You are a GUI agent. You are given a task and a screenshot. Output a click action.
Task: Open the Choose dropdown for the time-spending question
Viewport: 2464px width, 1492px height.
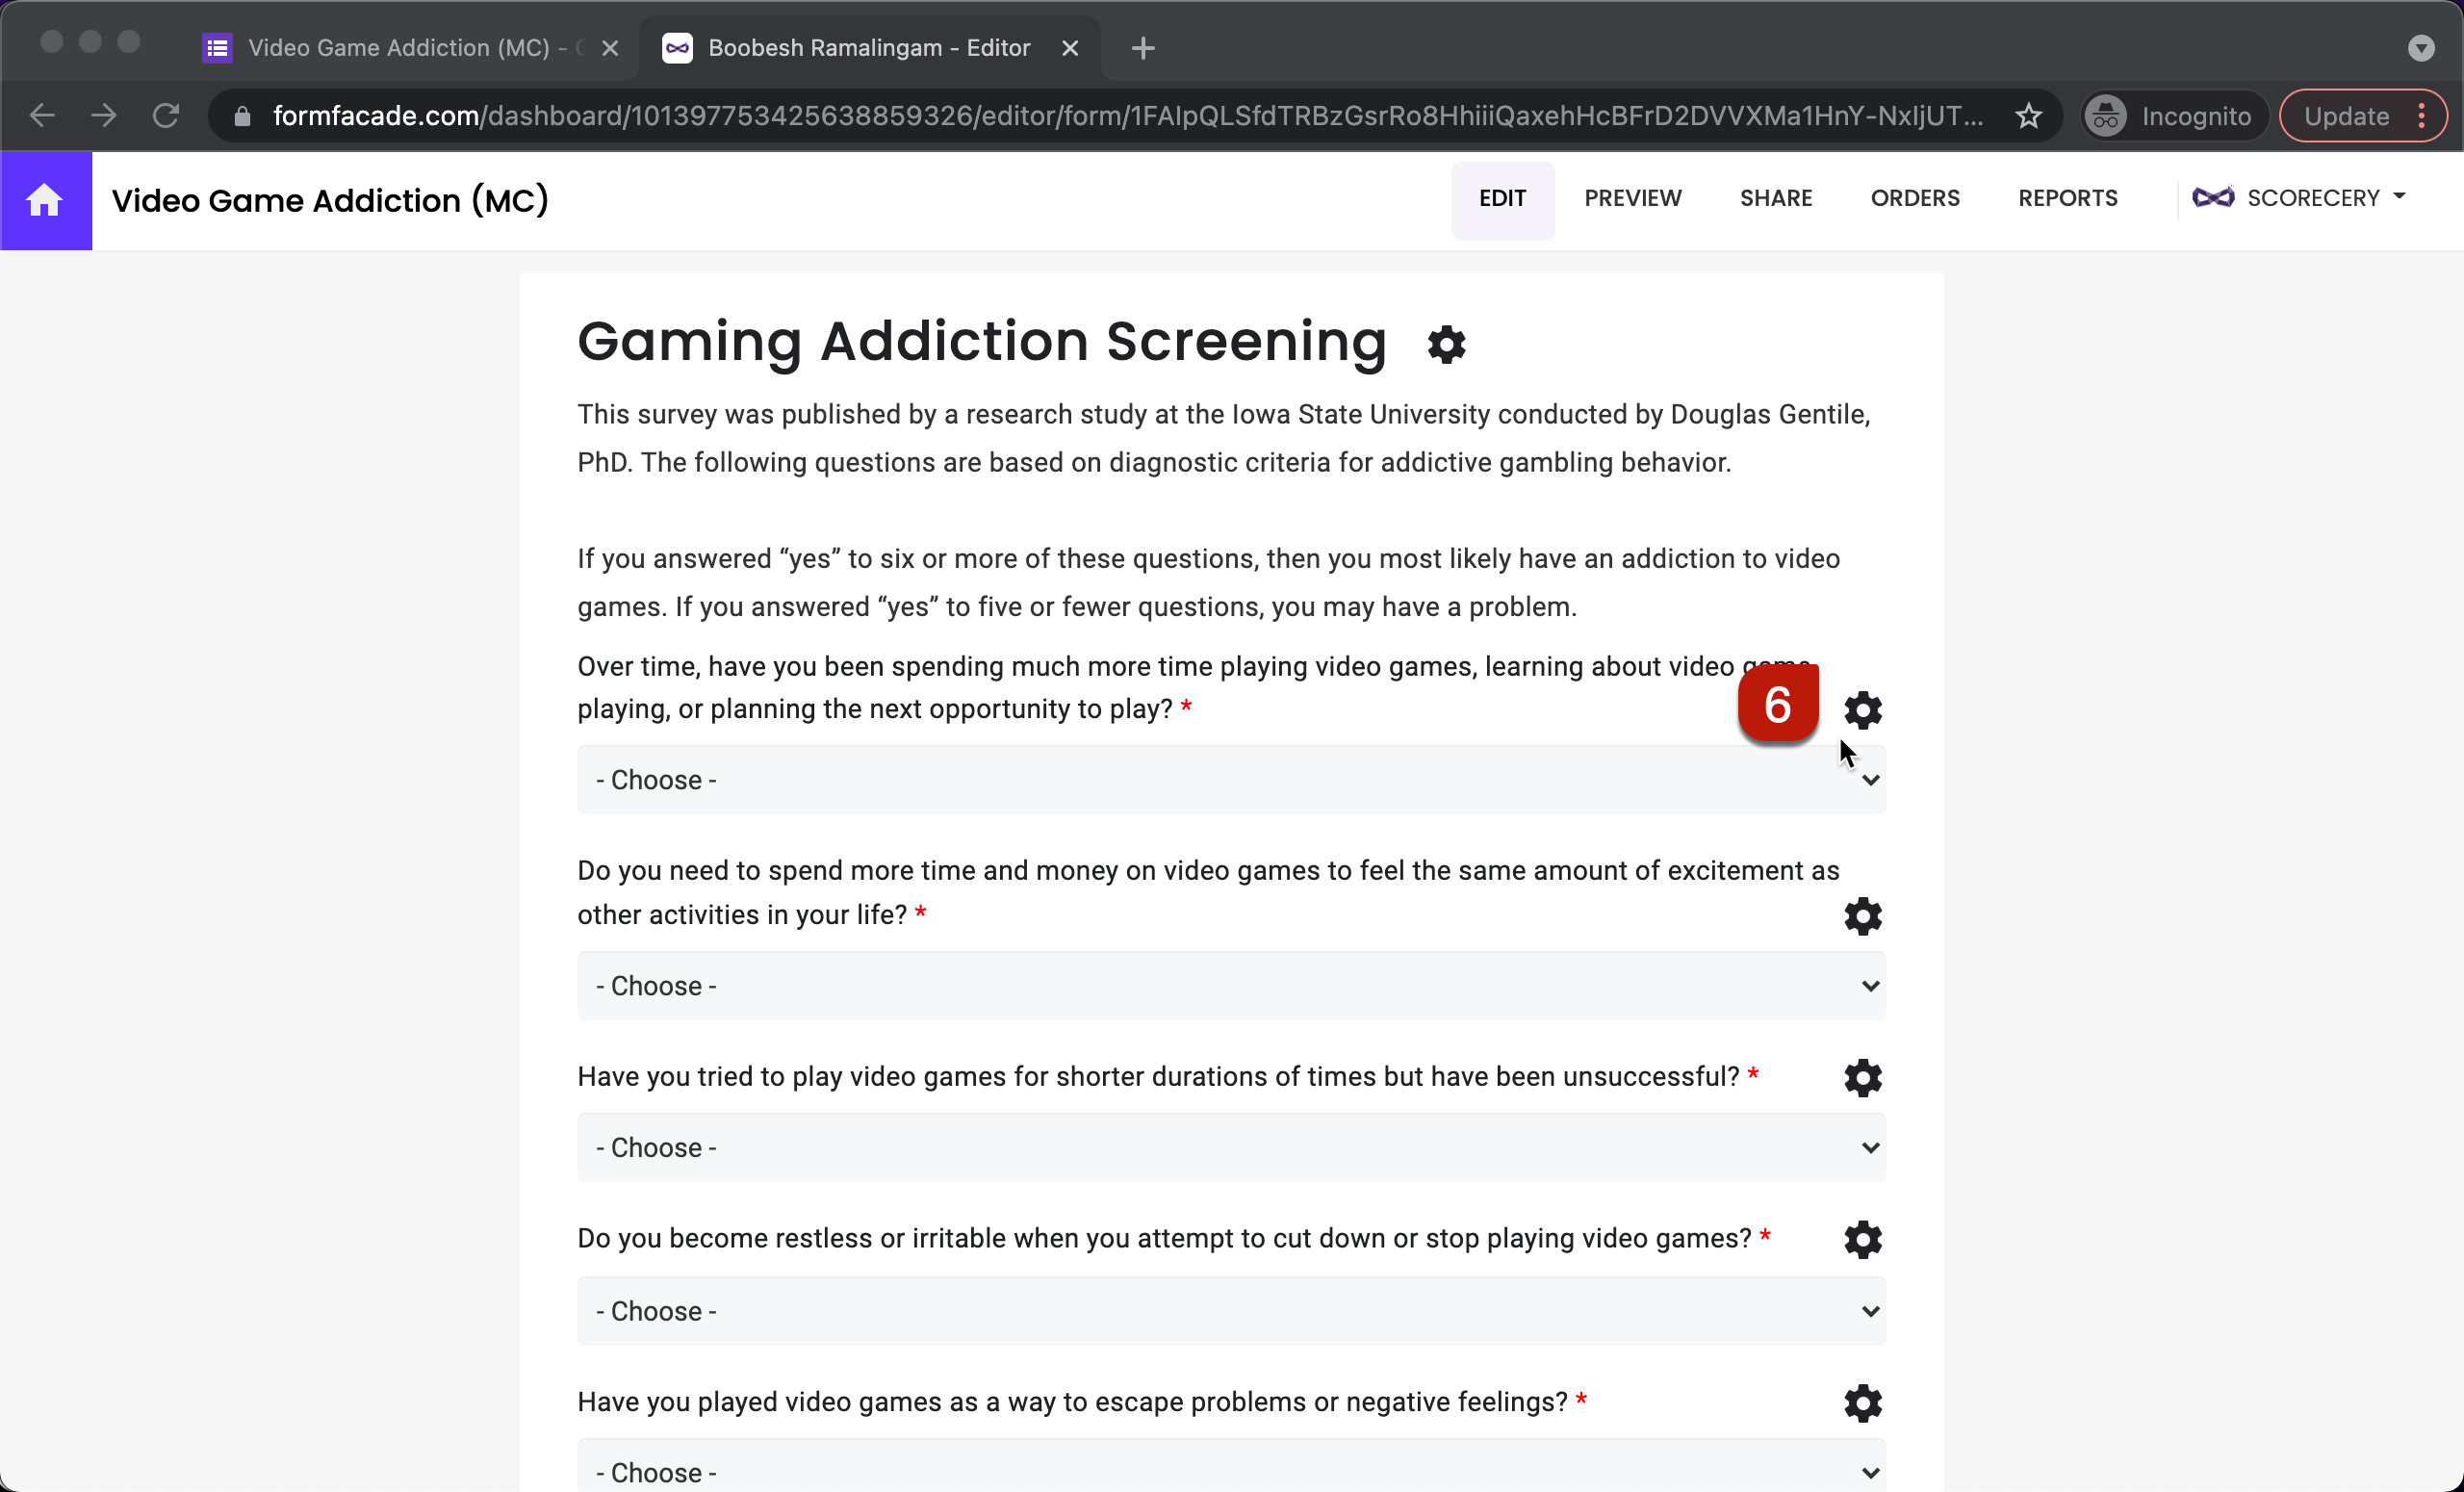click(1232, 780)
